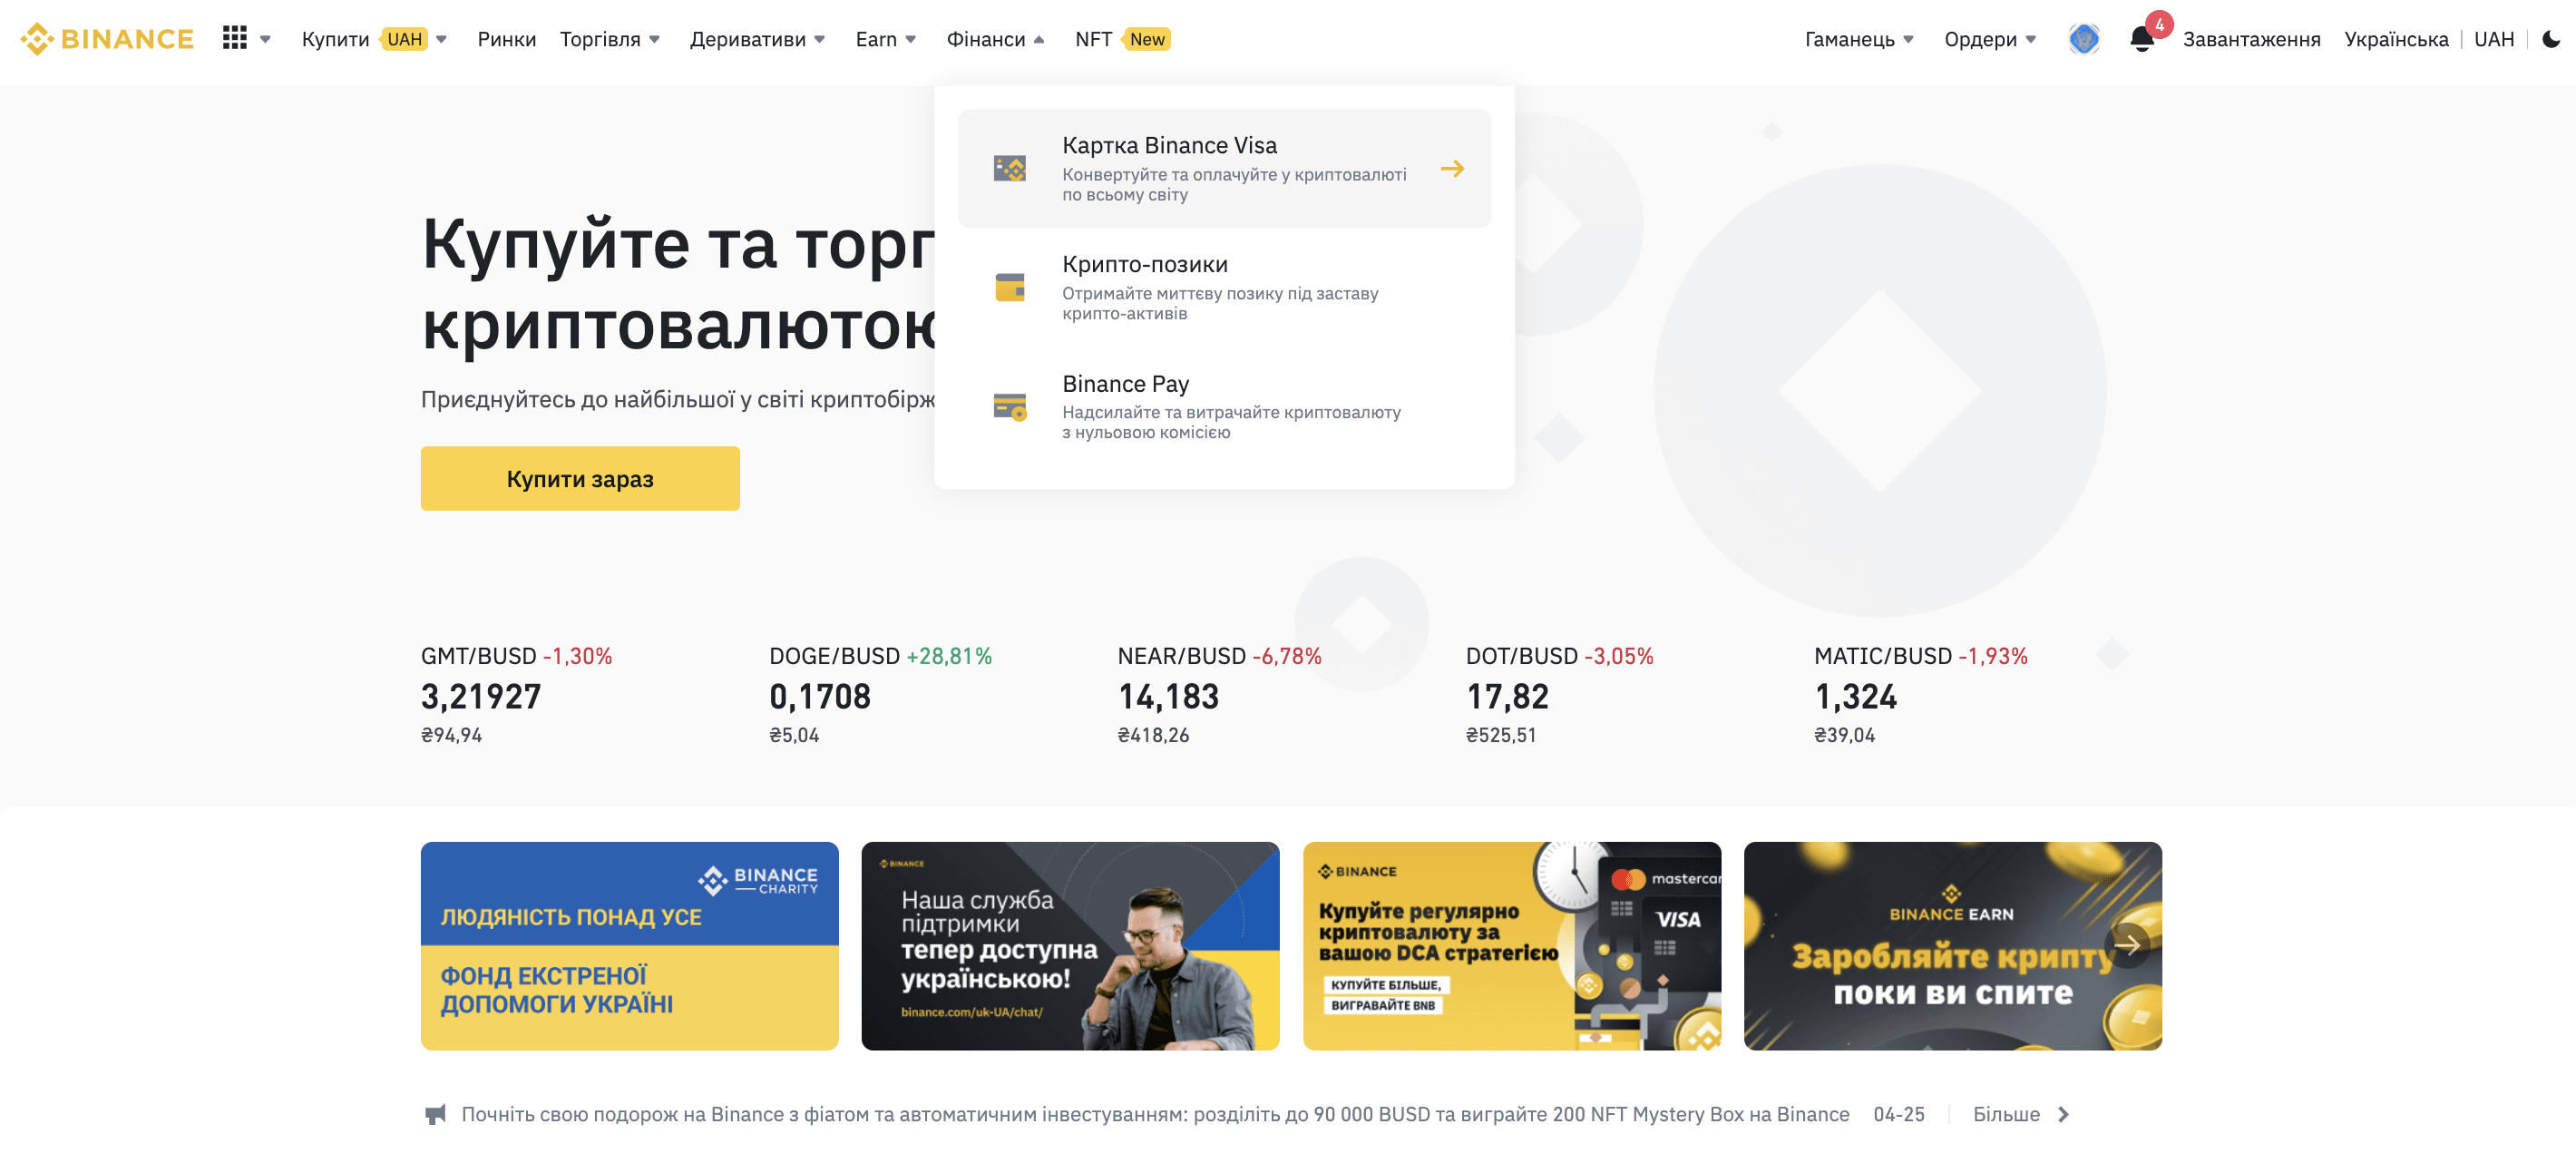Open the apps grid menu icon

pyautogui.click(x=234, y=38)
